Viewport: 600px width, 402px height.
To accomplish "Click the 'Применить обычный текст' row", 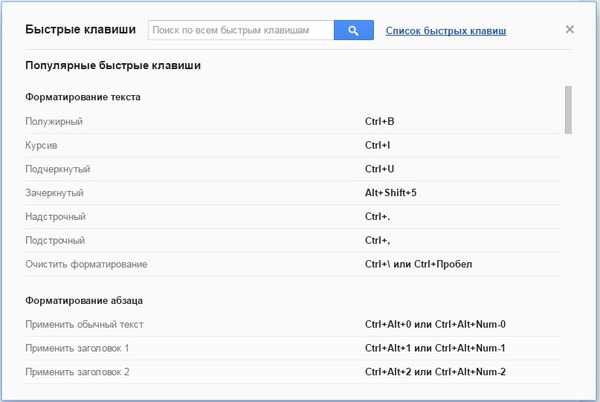I will pyautogui.click(x=292, y=325).
